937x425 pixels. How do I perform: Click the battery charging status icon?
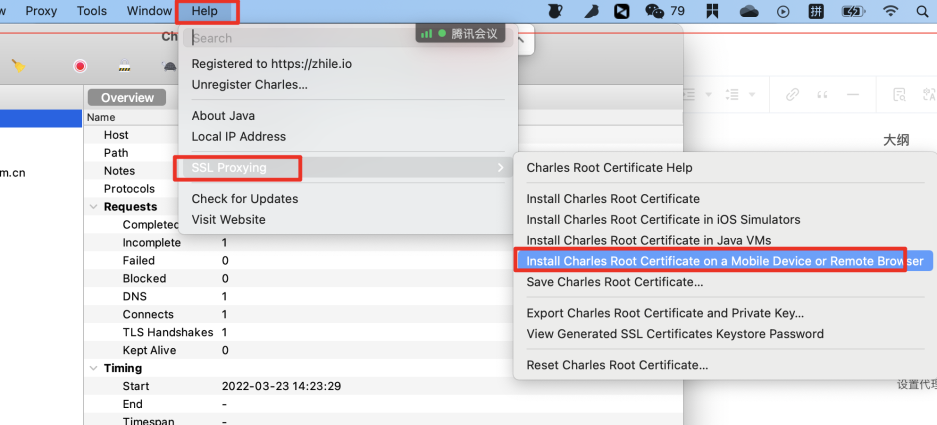coord(852,11)
